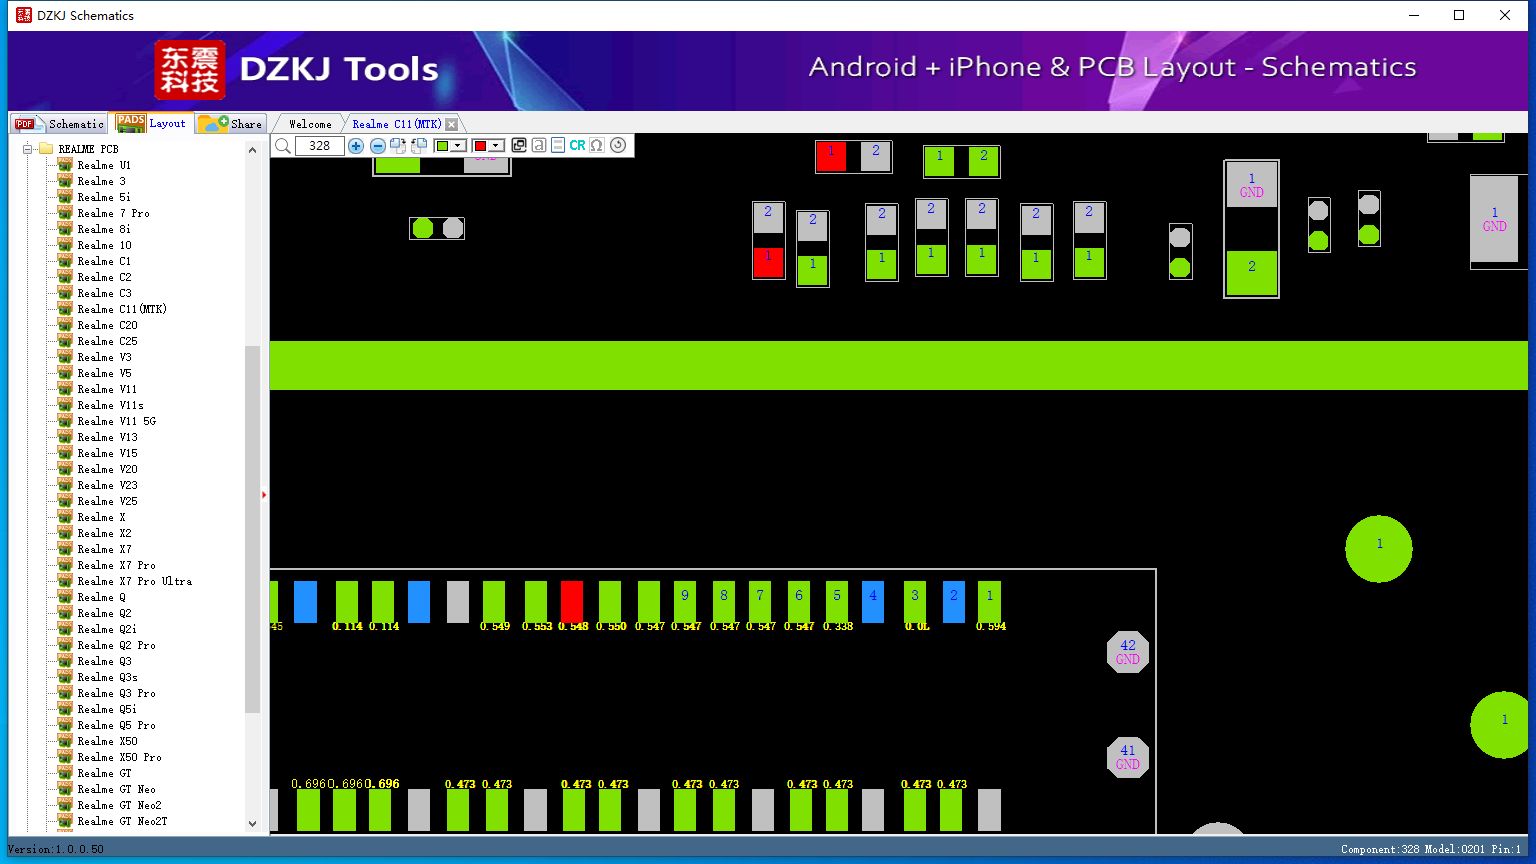Click the PADS icon beside Realme V11 5G

point(65,421)
